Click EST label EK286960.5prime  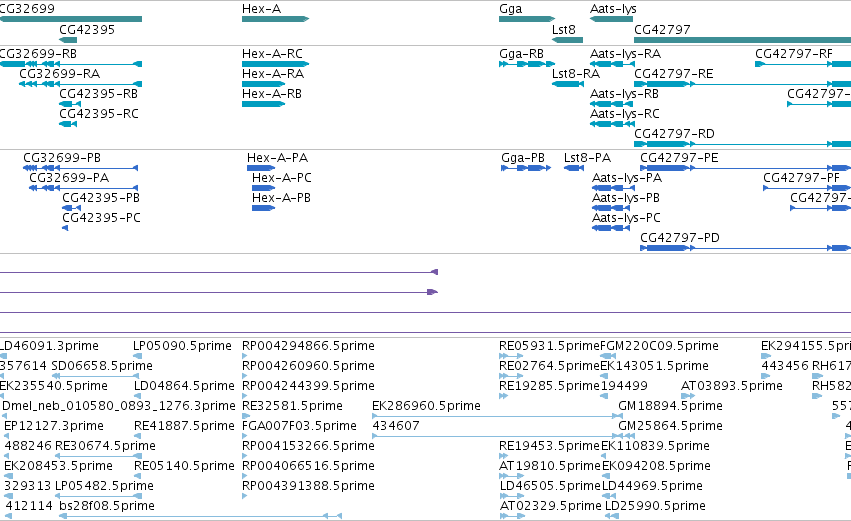tap(427, 406)
